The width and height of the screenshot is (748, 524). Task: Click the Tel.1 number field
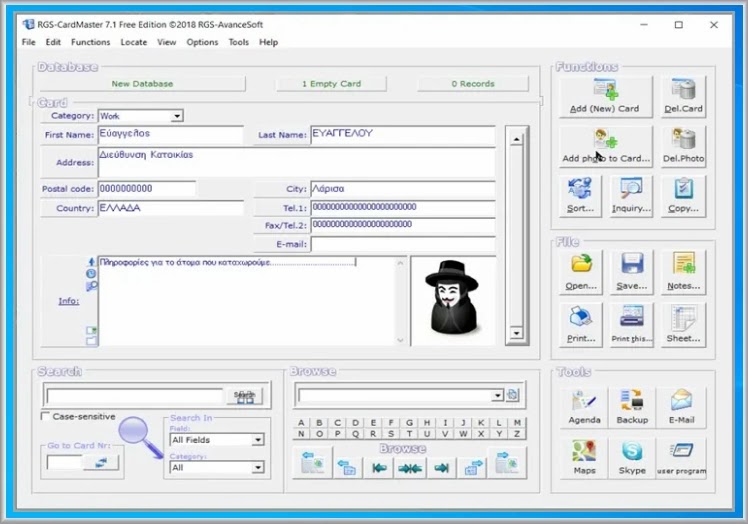pos(403,207)
